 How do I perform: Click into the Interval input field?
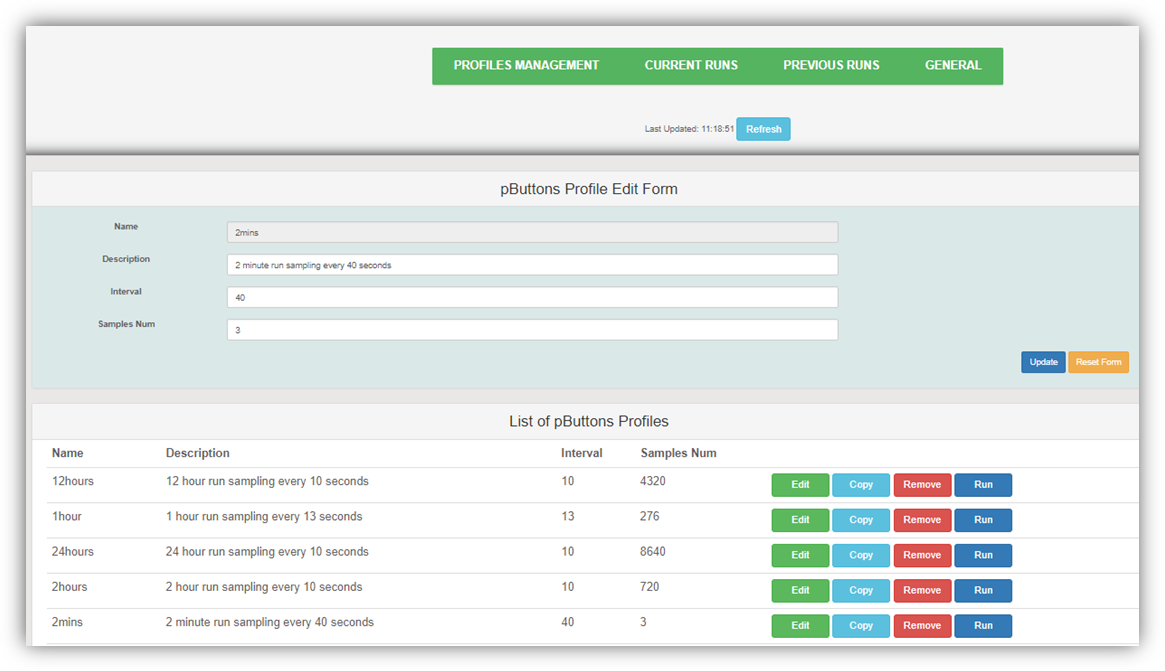pos(532,298)
